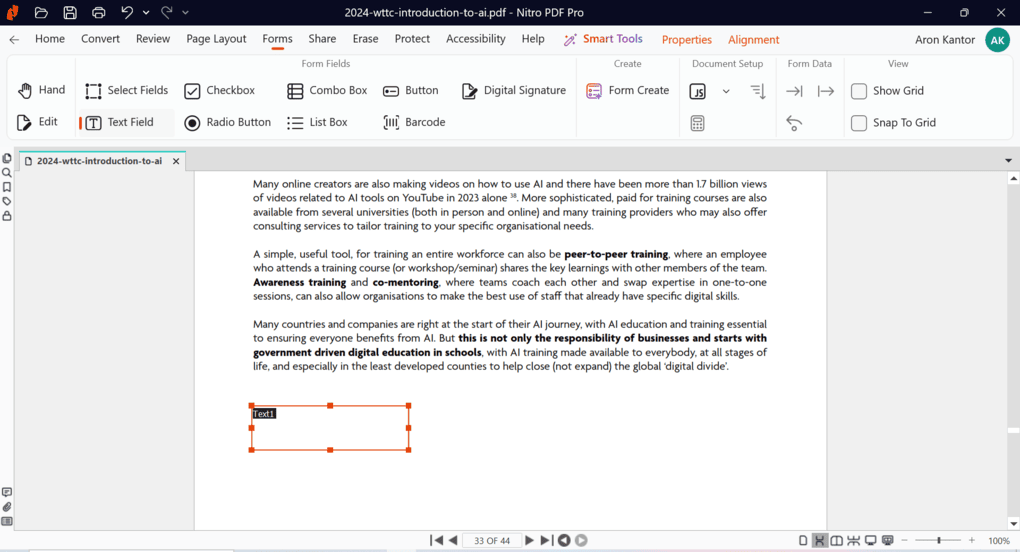The width and height of the screenshot is (1020, 552).
Task: Select the Text1 form field
Action: coord(330,428)
